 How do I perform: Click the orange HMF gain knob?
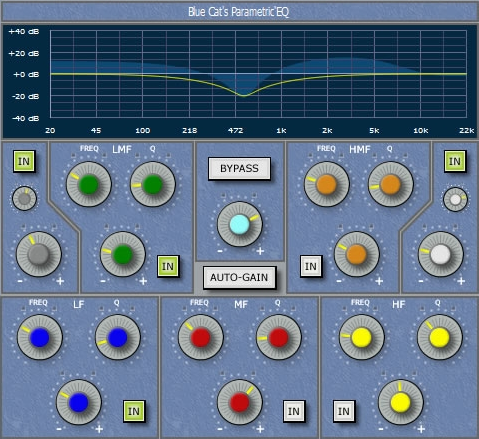(357, 254)
